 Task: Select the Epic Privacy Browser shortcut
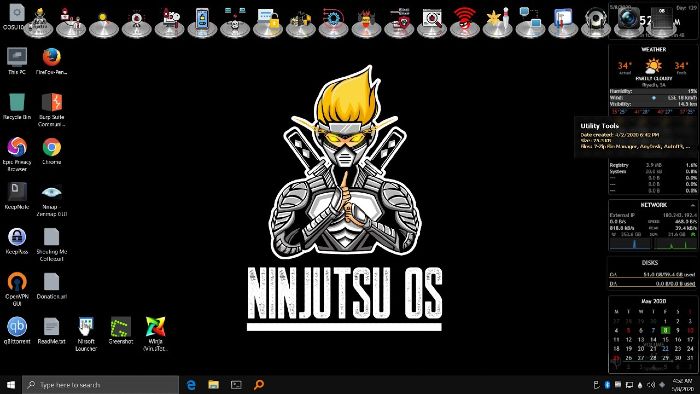pos(17,154)
